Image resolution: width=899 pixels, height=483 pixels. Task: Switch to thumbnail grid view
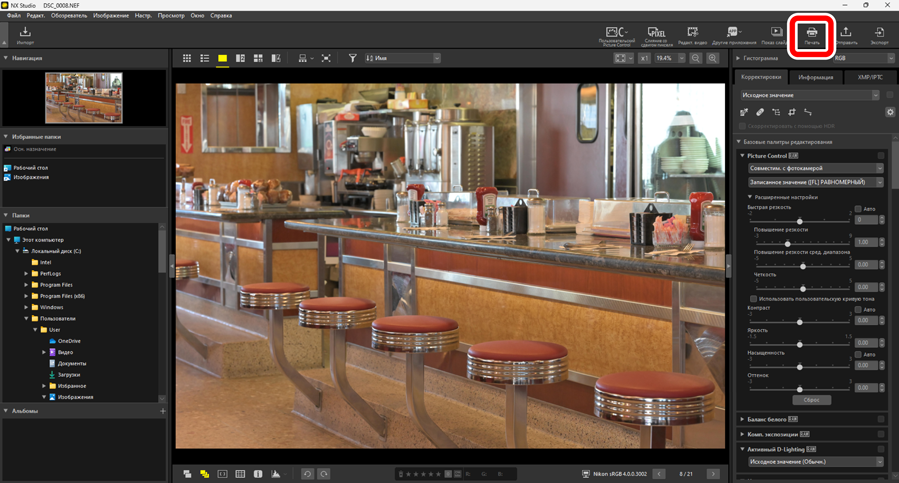187,59
